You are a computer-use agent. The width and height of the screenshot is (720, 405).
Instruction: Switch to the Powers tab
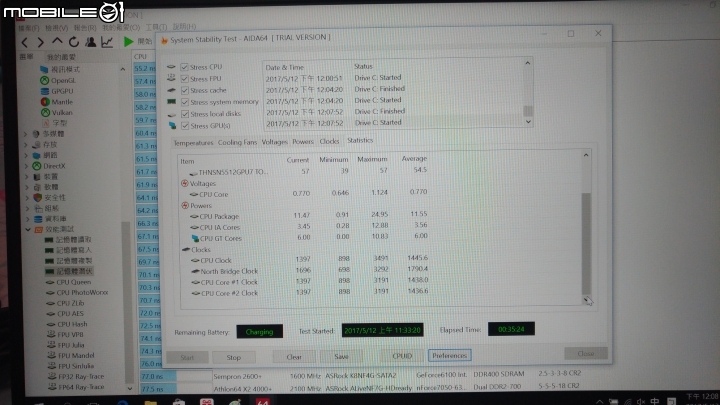click(303, 141)
